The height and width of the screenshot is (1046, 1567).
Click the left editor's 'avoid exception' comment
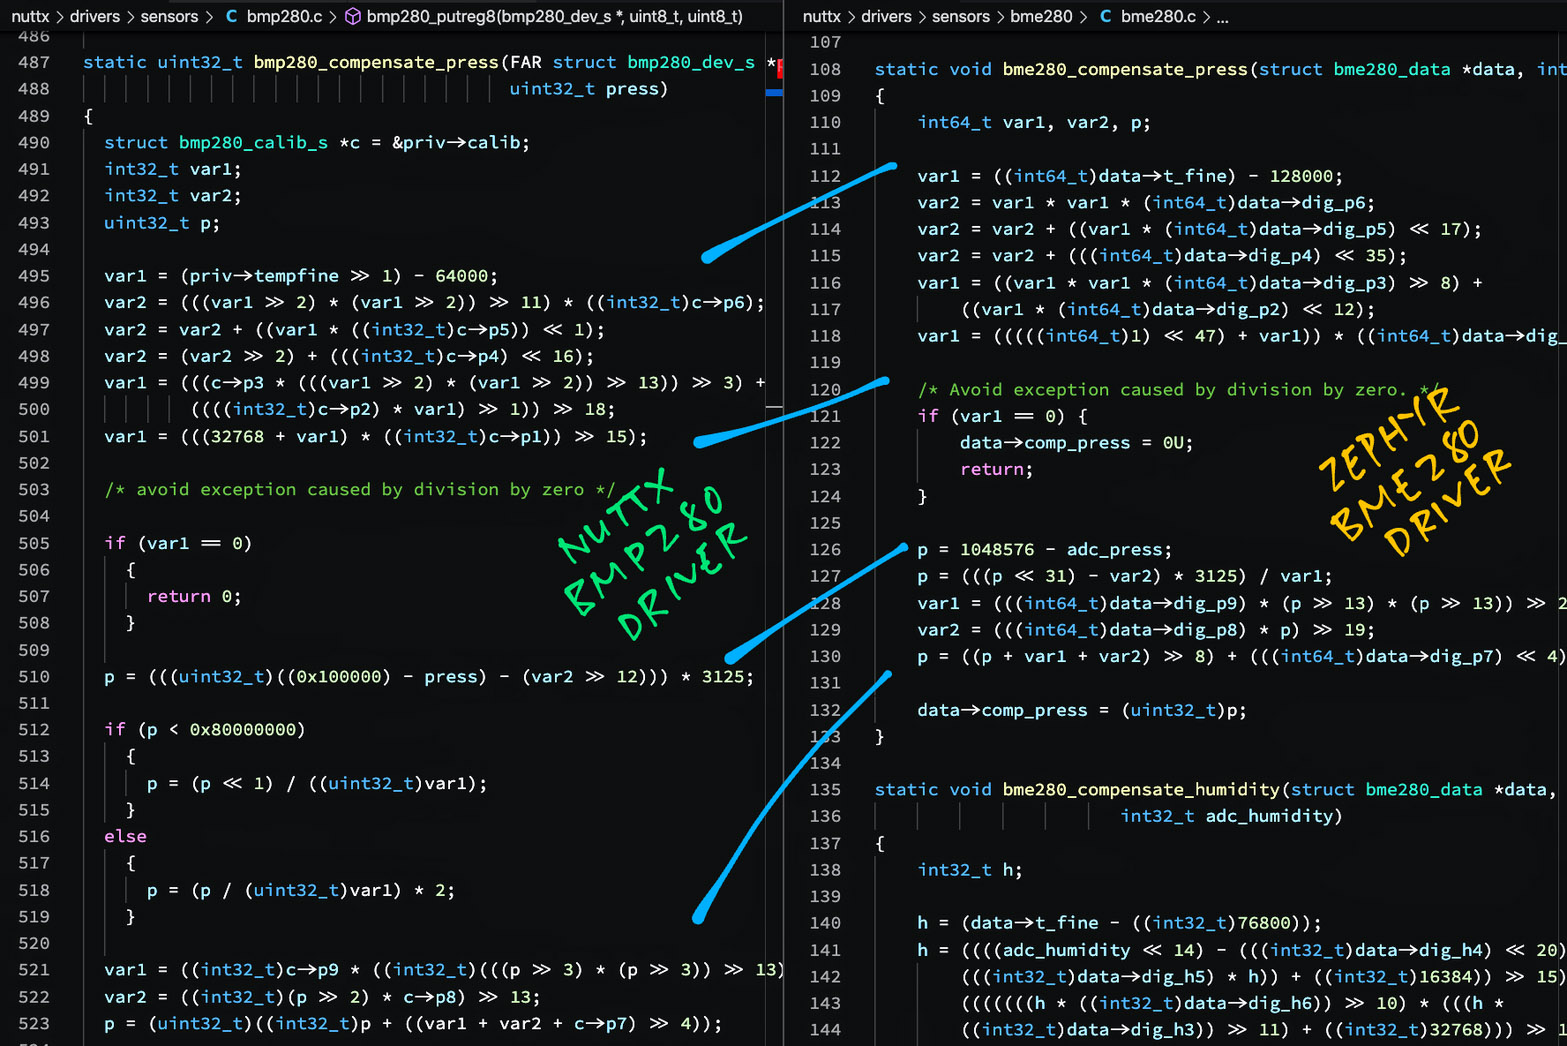[360, 490]
